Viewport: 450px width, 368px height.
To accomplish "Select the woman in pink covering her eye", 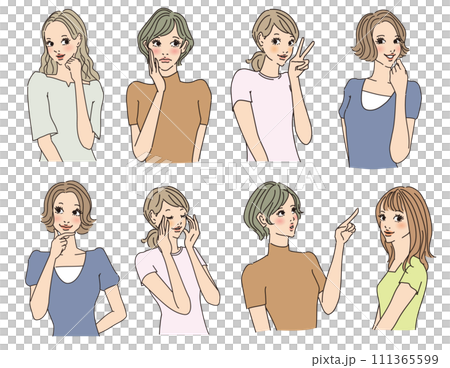I will (x=177, y=260).
